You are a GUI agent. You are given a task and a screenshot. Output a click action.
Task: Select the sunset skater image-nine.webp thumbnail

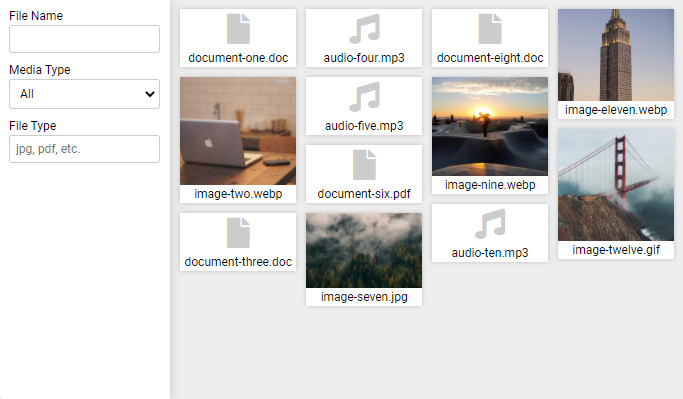(x=490, y=126)
